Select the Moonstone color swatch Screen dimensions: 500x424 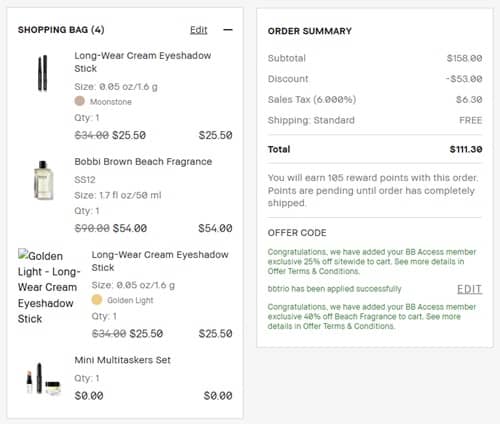(x=79, y=101)
